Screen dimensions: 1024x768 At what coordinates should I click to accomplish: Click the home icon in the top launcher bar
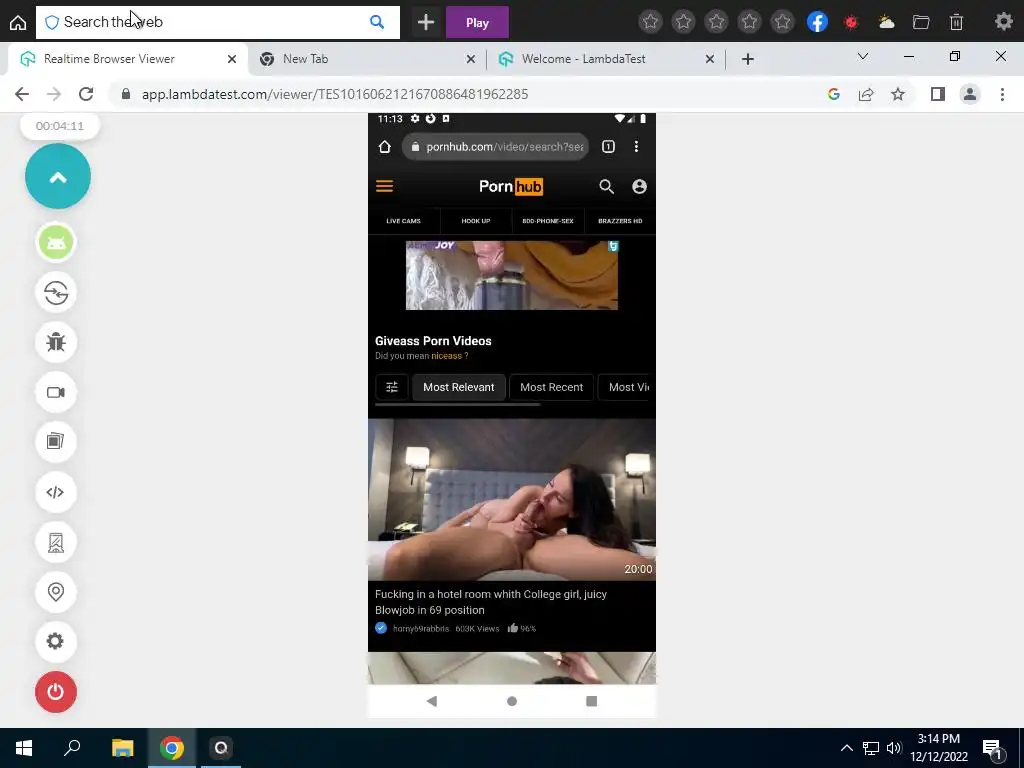[x=18, y=22]
